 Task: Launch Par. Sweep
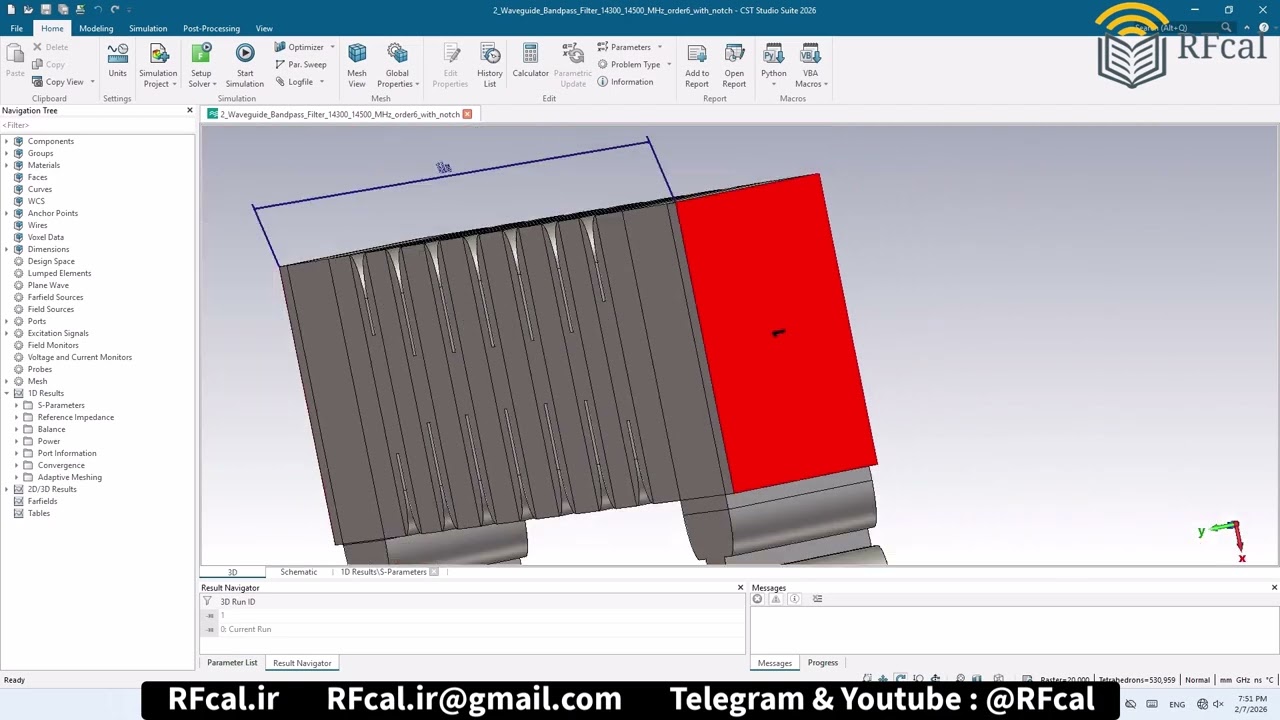click(300, 64)
